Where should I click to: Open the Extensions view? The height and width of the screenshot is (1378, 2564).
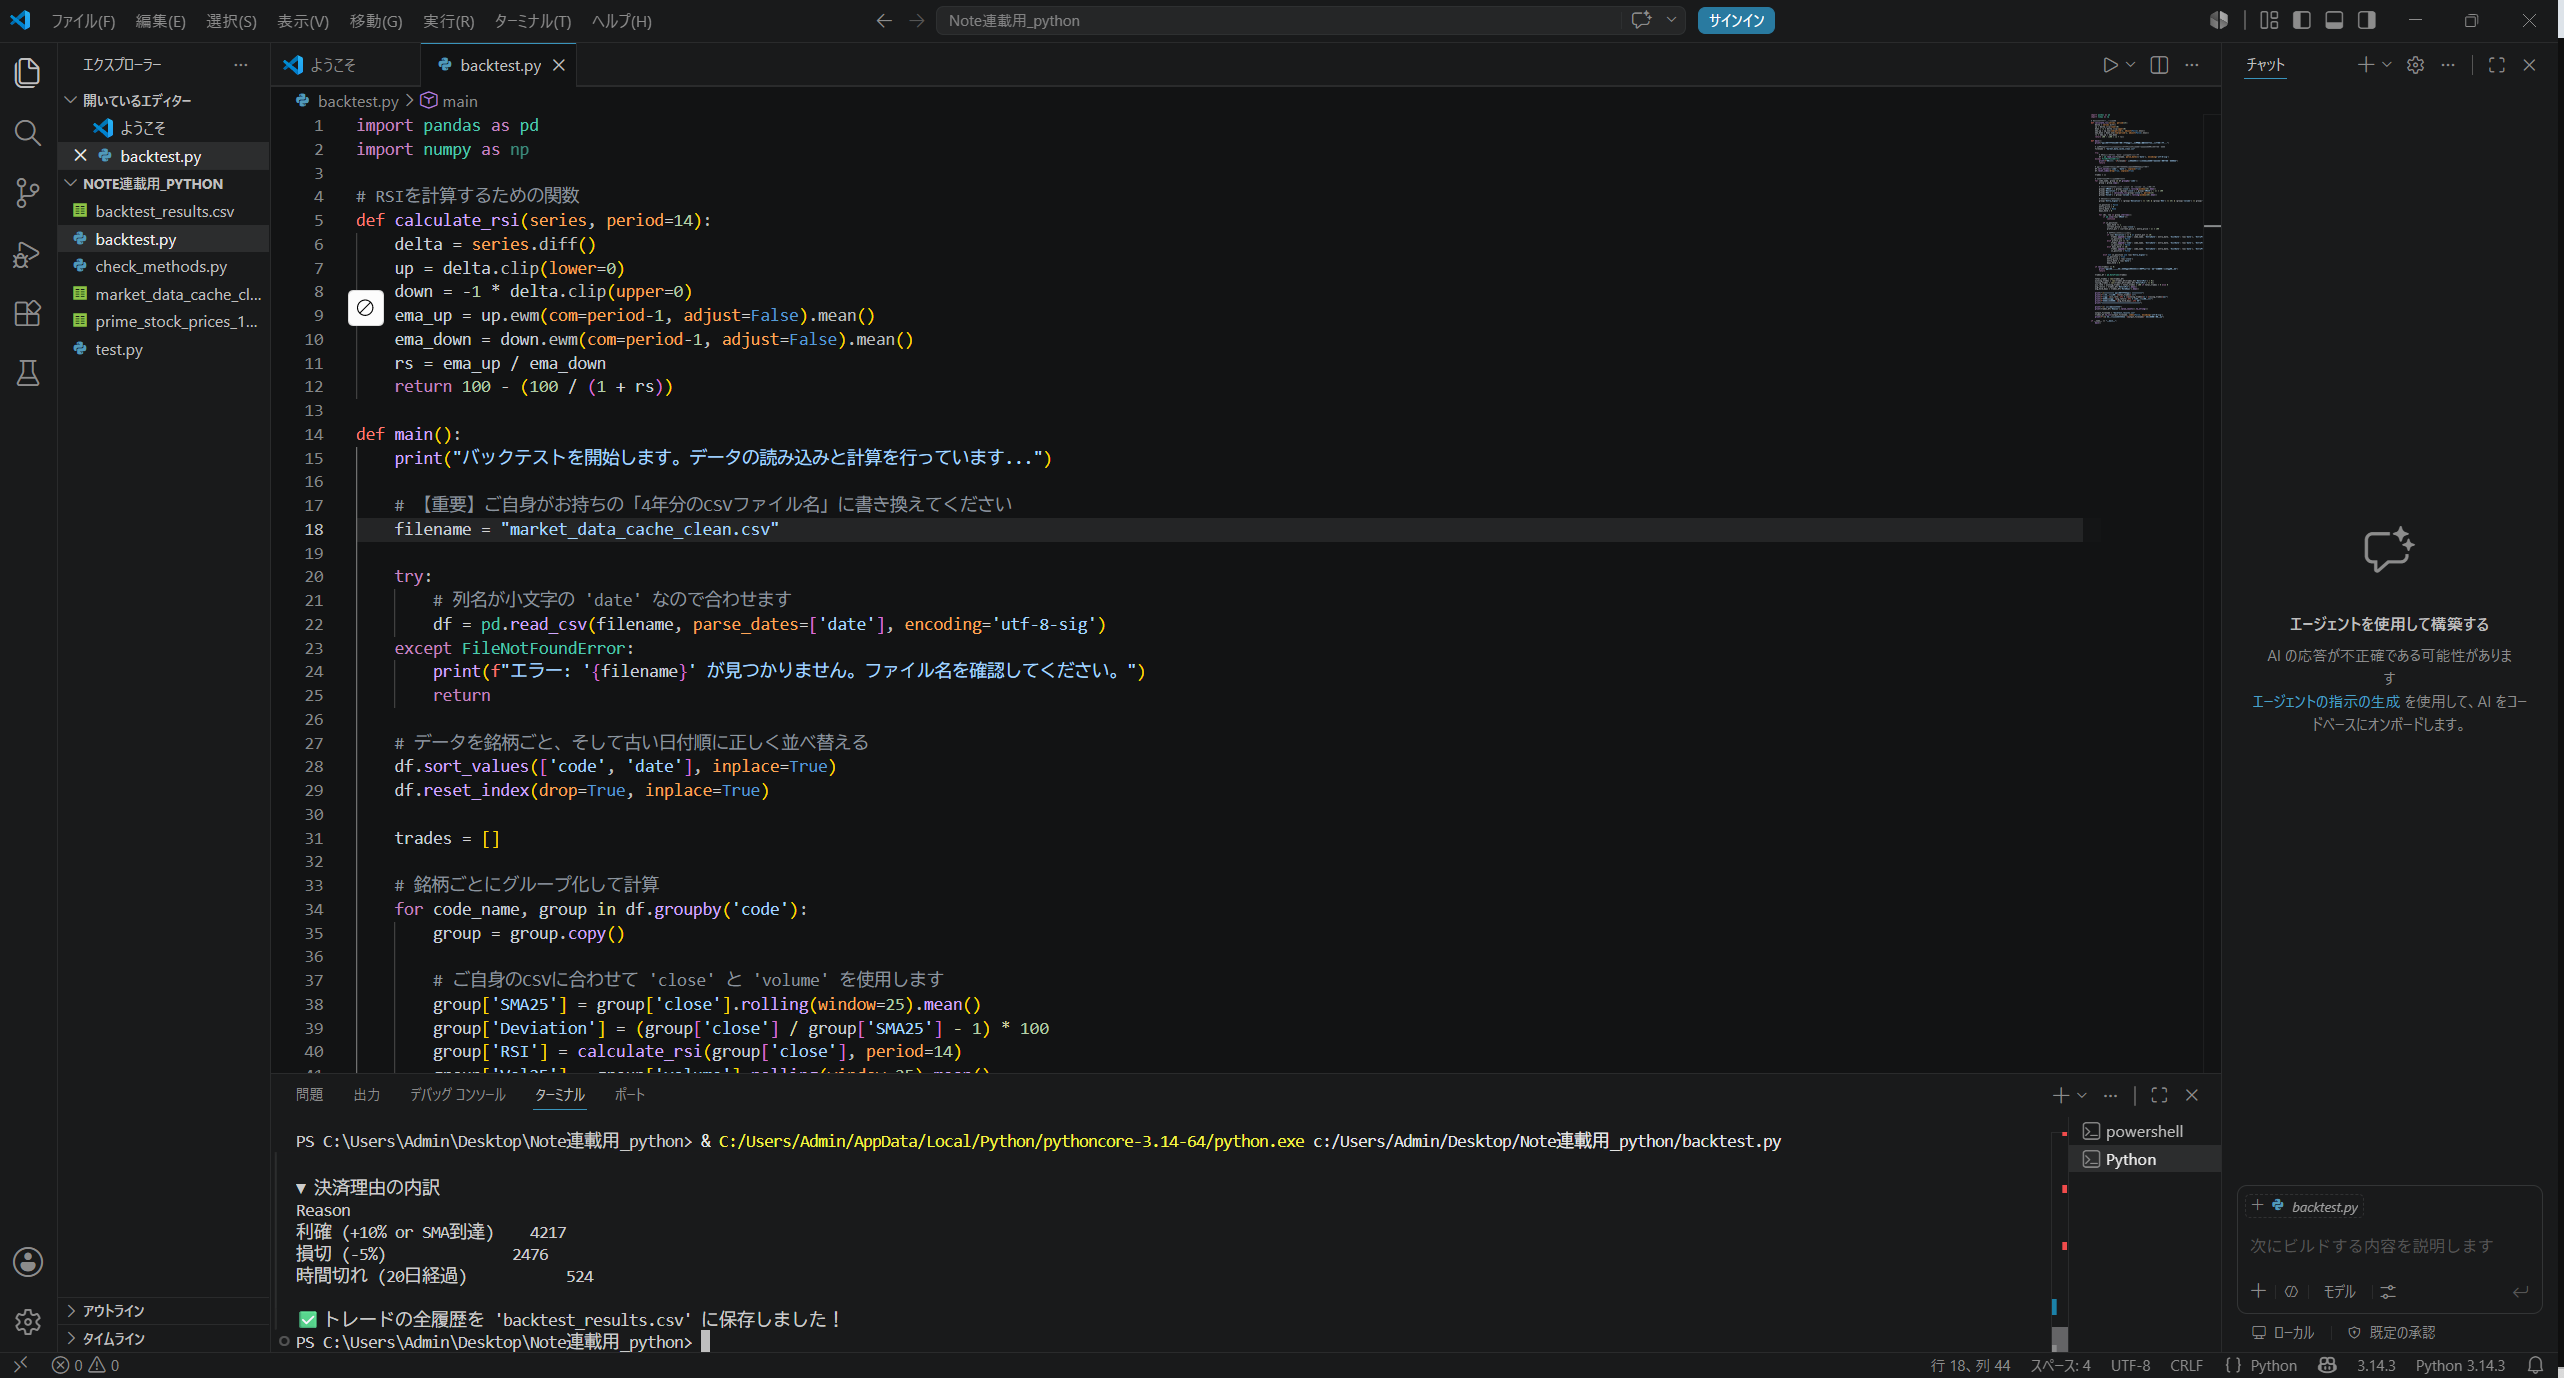[28, 313]
